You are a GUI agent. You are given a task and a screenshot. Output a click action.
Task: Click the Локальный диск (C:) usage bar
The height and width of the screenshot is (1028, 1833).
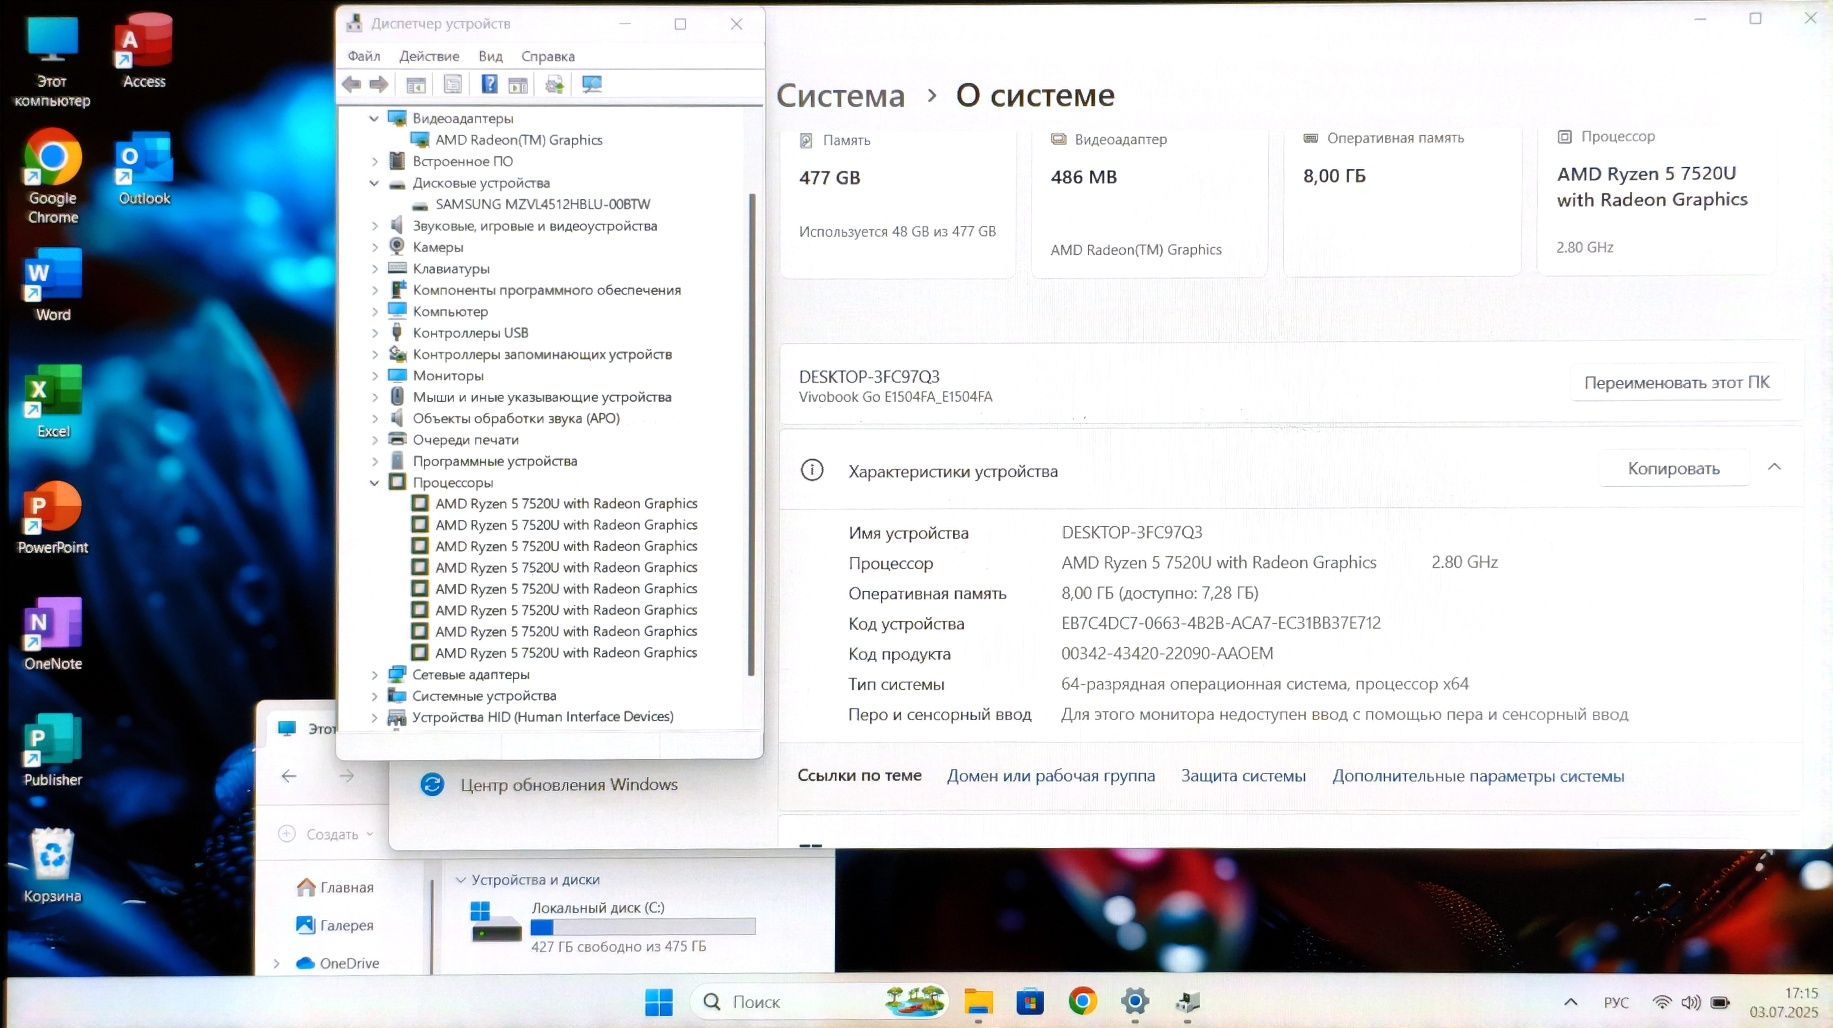(x=643, y=926)
